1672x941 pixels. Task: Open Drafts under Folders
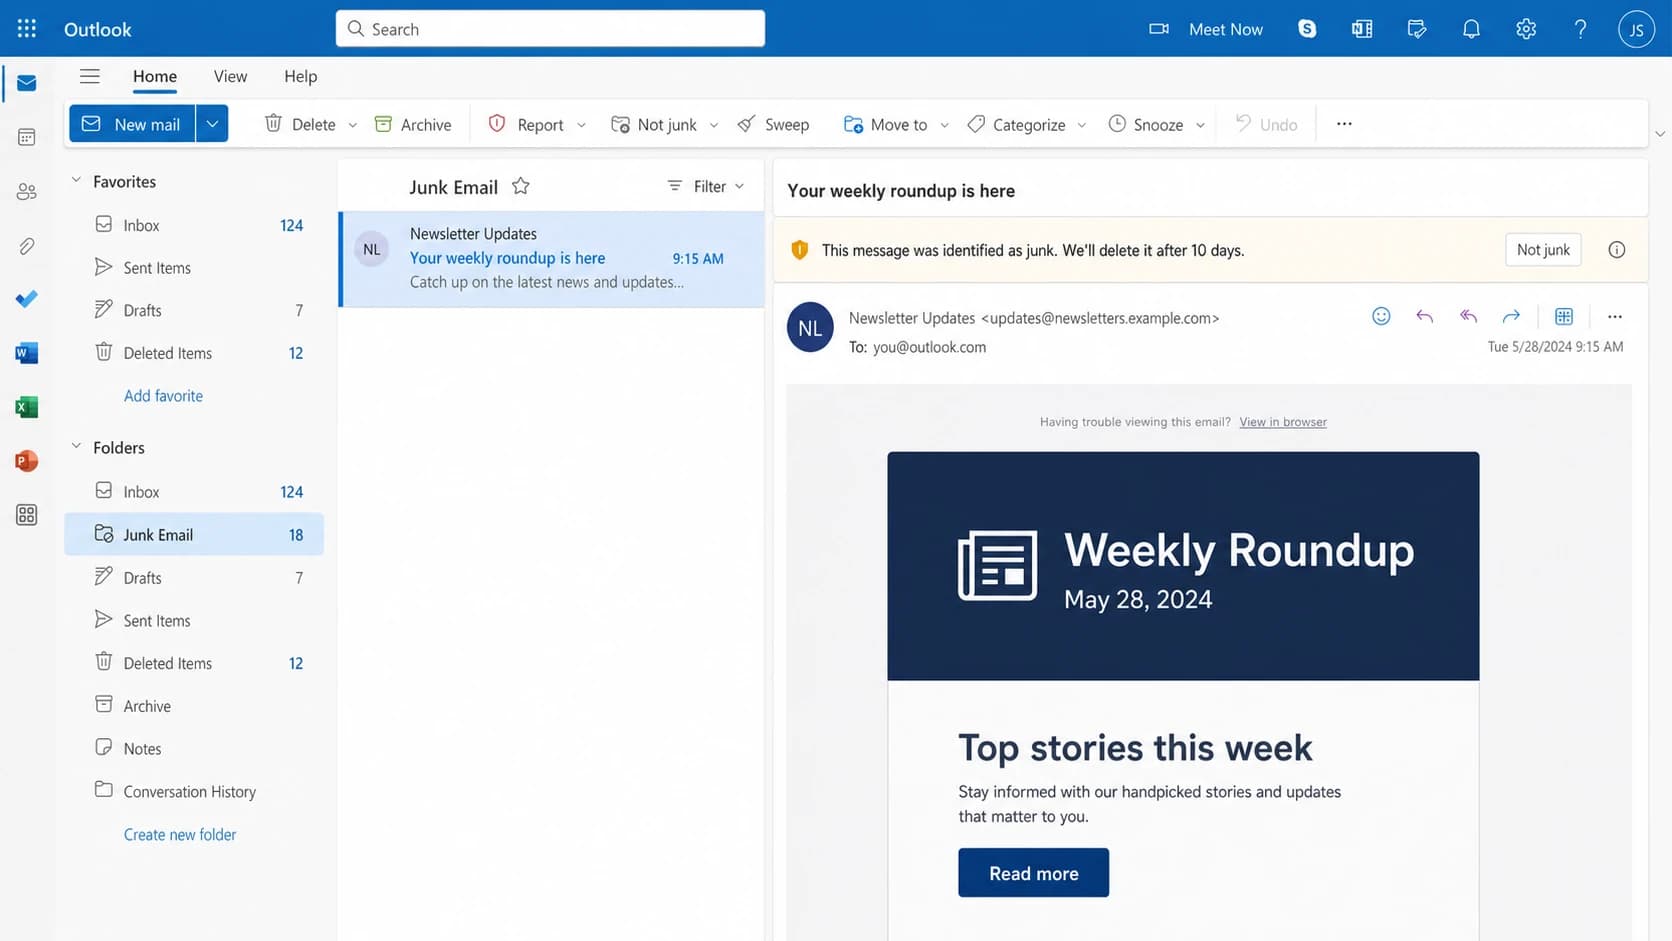[x=194, y=577]
